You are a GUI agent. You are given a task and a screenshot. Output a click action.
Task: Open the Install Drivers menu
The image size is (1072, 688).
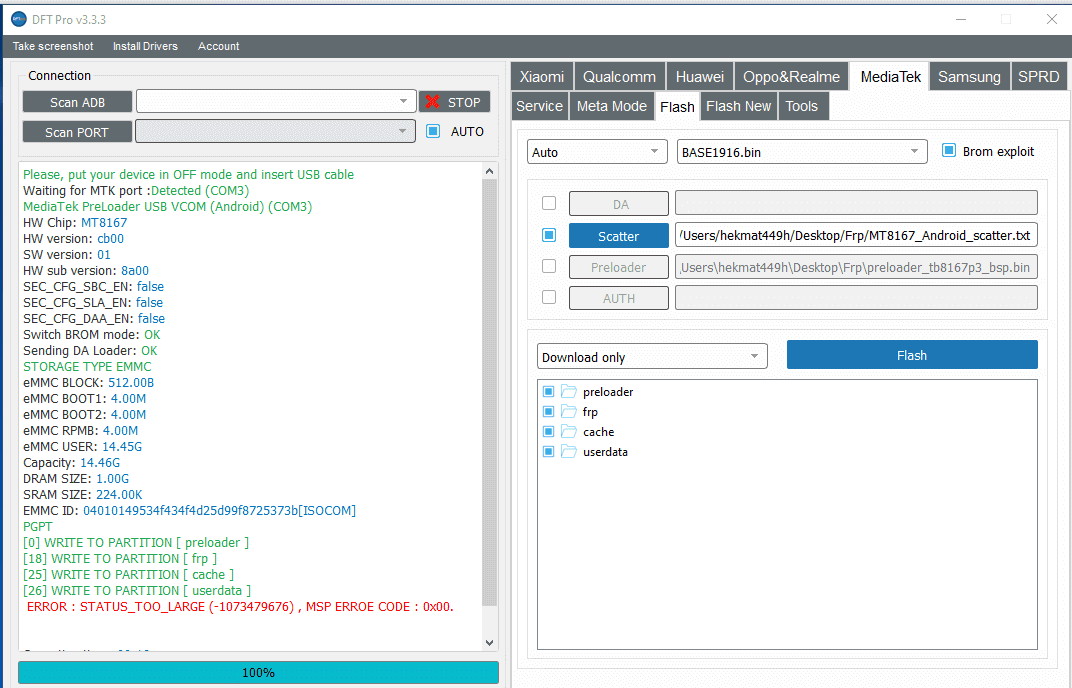coord(145,47)
